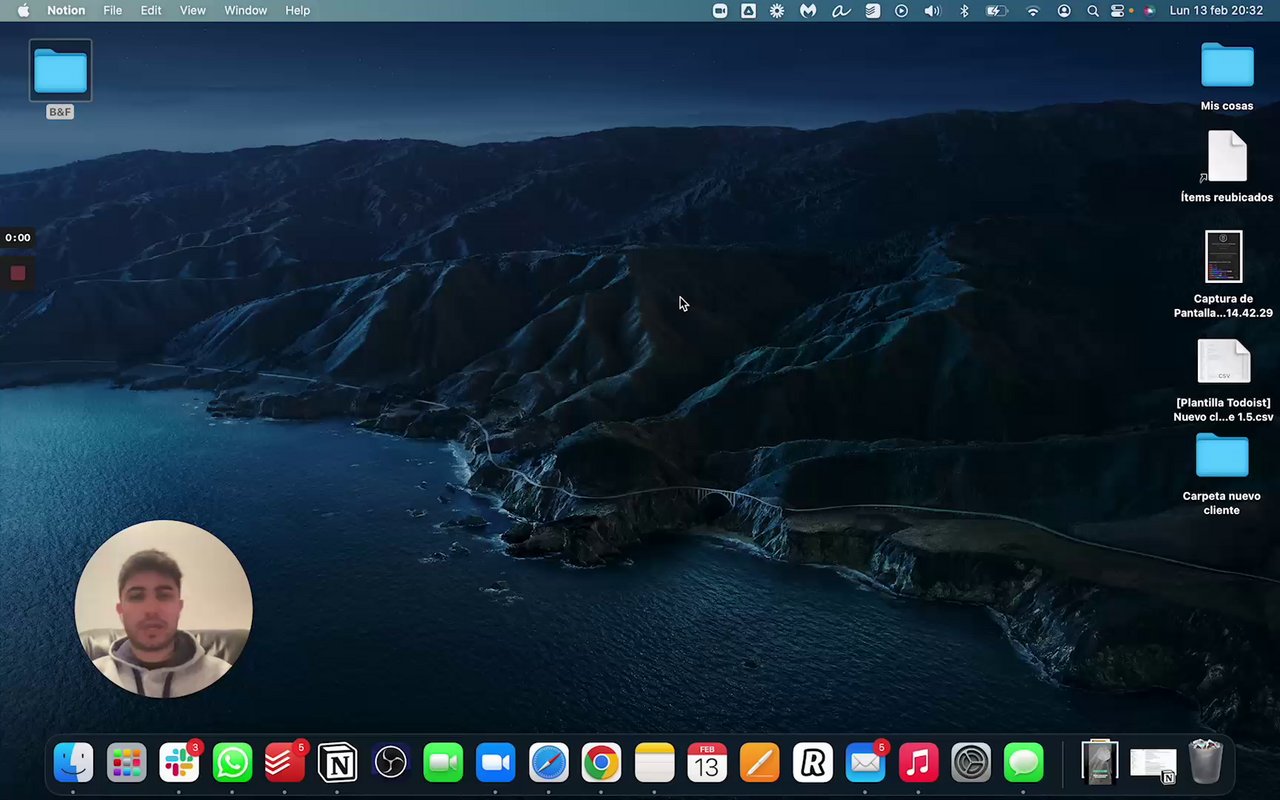Open Todoist app in the dock
This screenshot has height=800, width=1280.
click(285, 764)
